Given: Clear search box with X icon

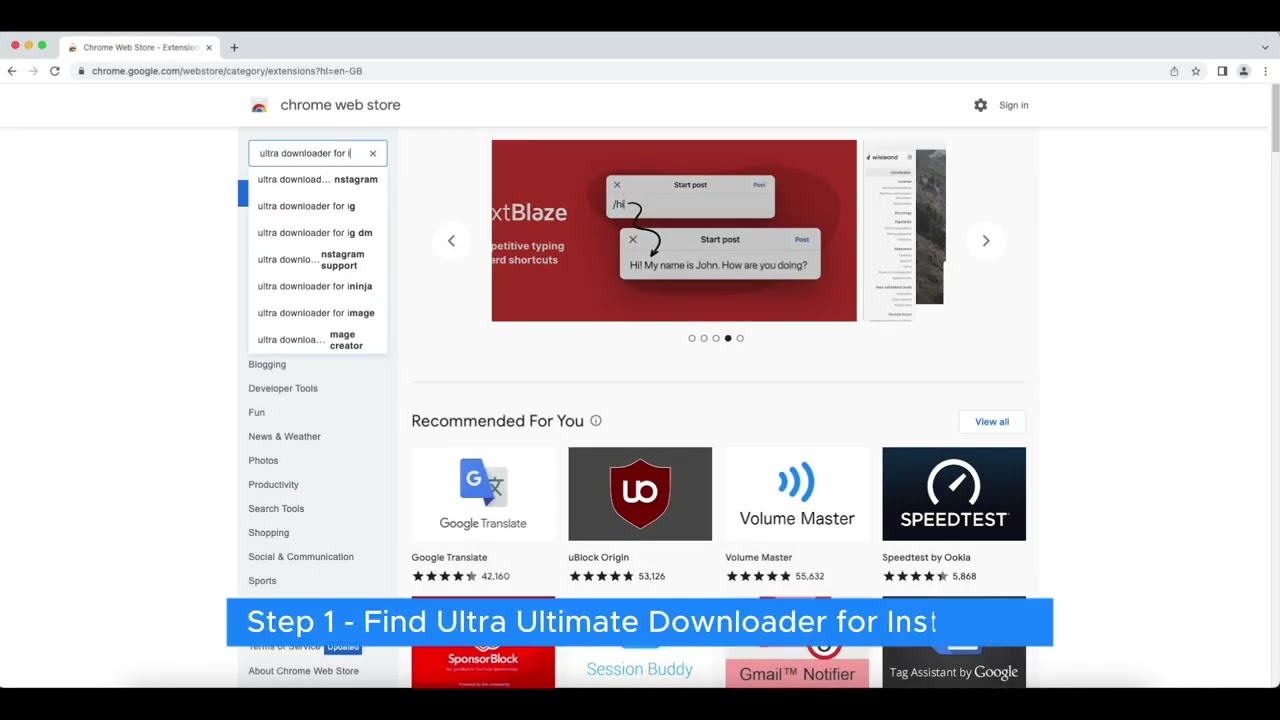Looking at the screenshot, I should (373, 153).
